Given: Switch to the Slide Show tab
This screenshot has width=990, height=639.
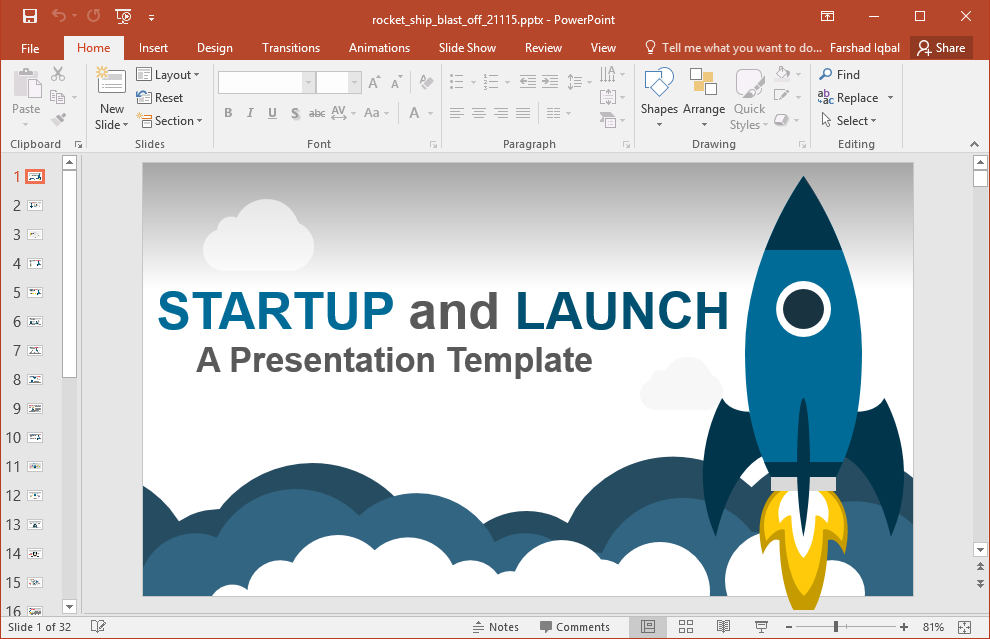Looking at the screenshot, I should [x=467, y=48].
